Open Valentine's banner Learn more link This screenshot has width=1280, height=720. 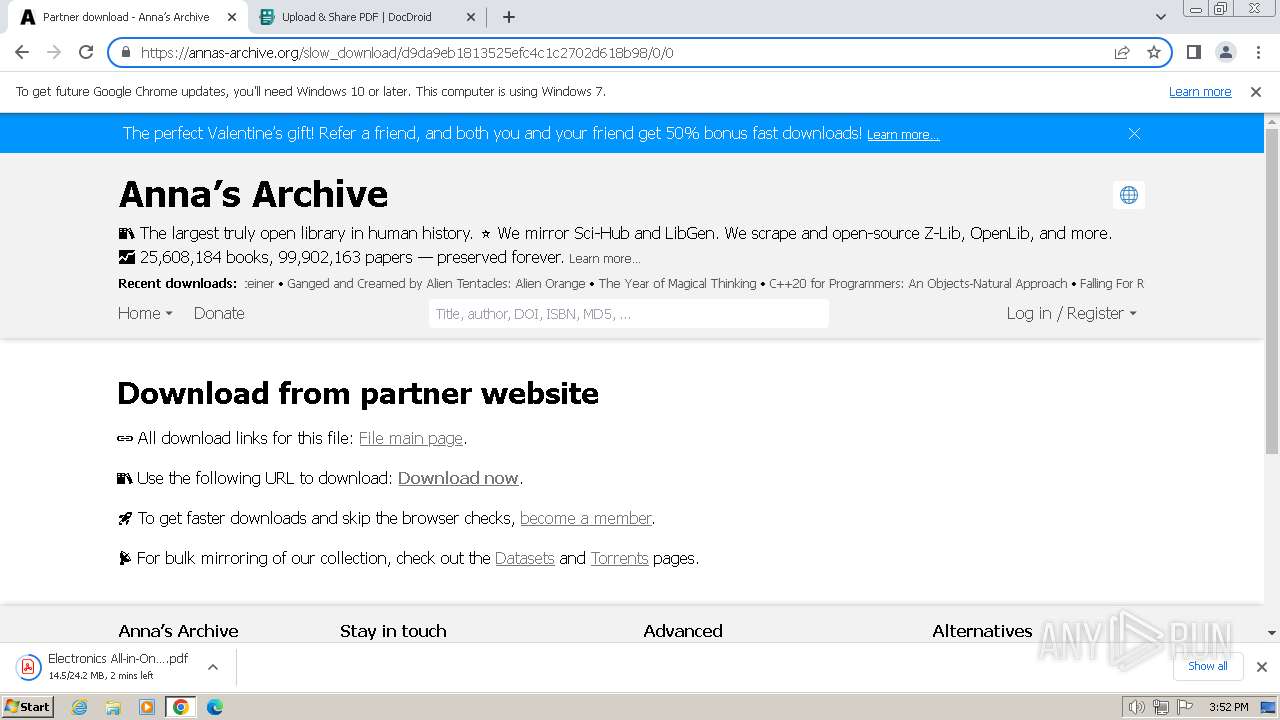coord(903,134)
